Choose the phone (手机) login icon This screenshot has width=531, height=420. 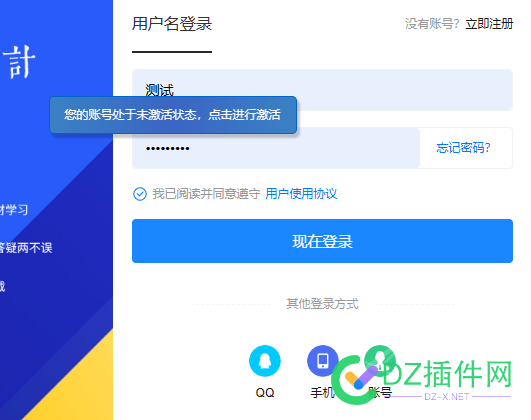pos(322,361)
